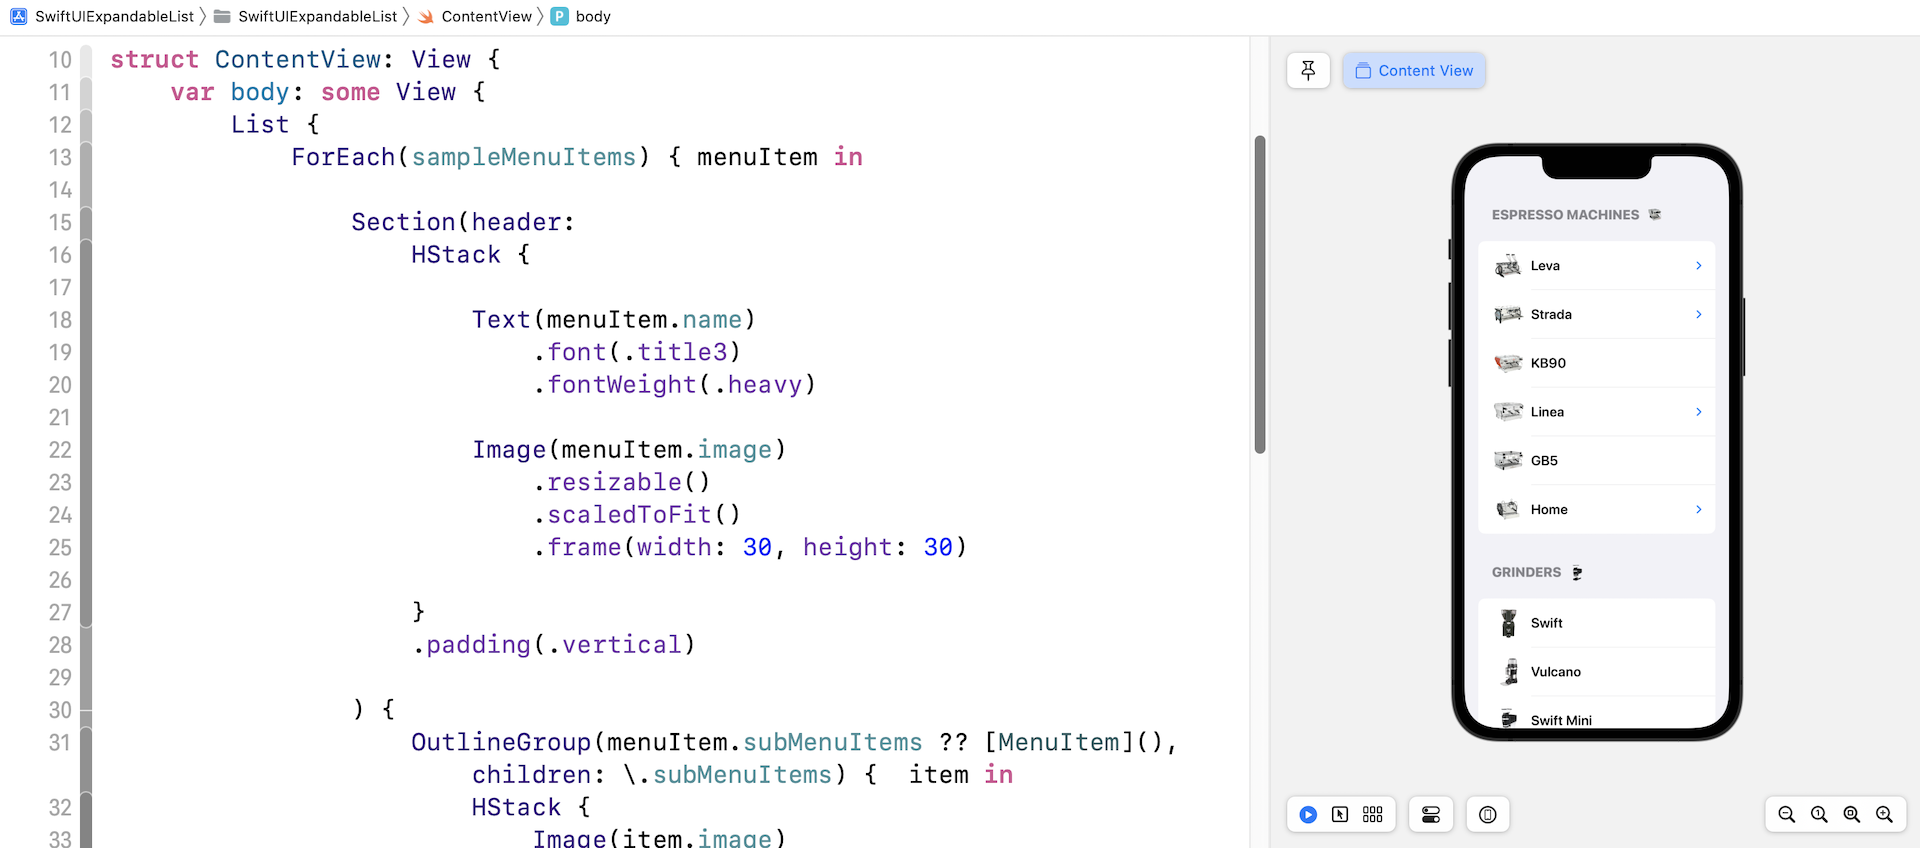The width and height of the screenshot is (1920, 848).
Task: Open the SwiftUIExpandableList folder breadcrumb
Action: 306,16
